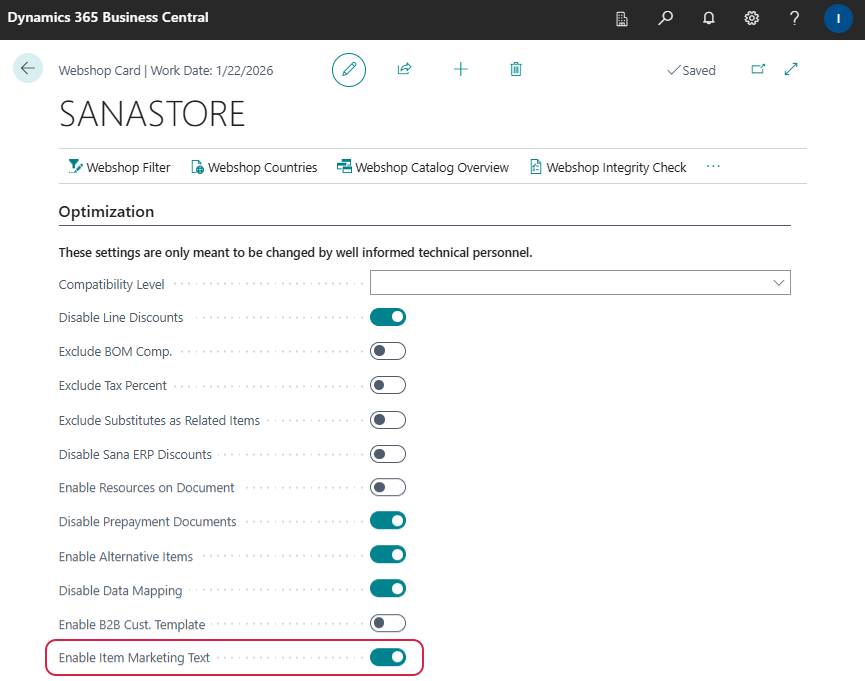Open search magnifier in top bar
Image resolution: width=865 pixels, height=681 pixels.
coord(665,18)
